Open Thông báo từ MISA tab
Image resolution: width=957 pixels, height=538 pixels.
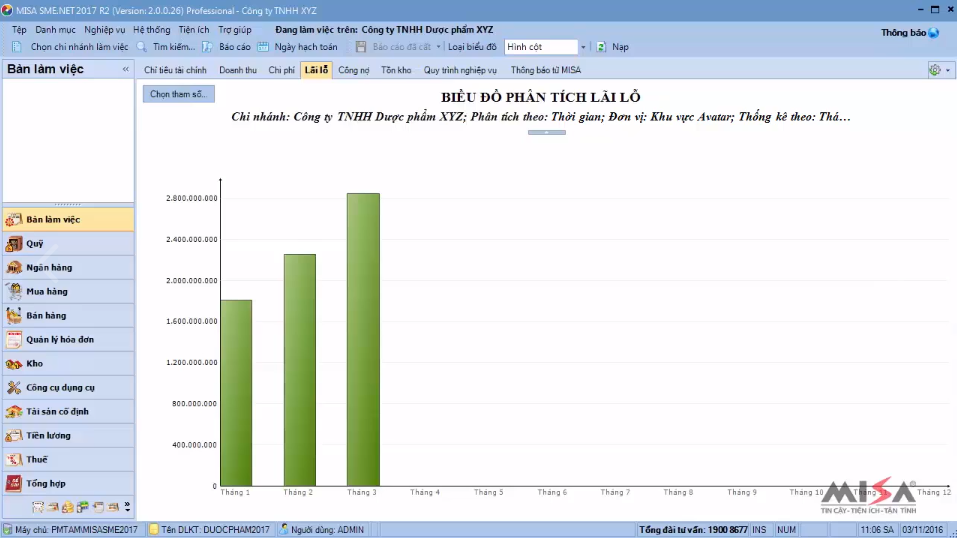(546, 70)
